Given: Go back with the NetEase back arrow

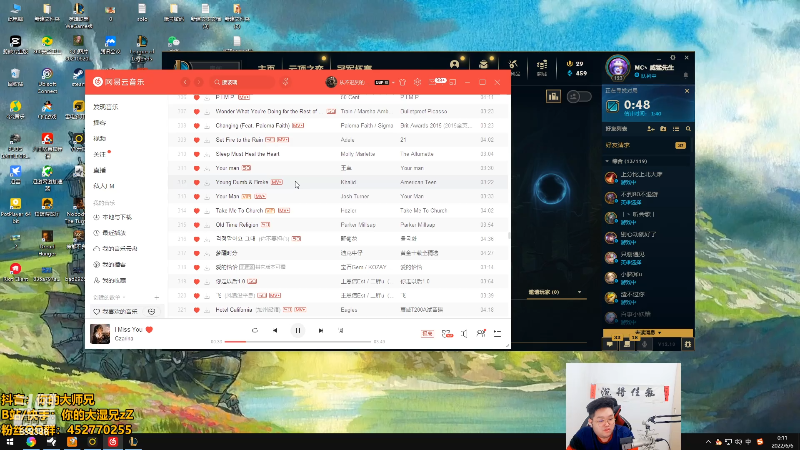Looking at the screenshot, I should pyautogui.click(x=185, y=82).
